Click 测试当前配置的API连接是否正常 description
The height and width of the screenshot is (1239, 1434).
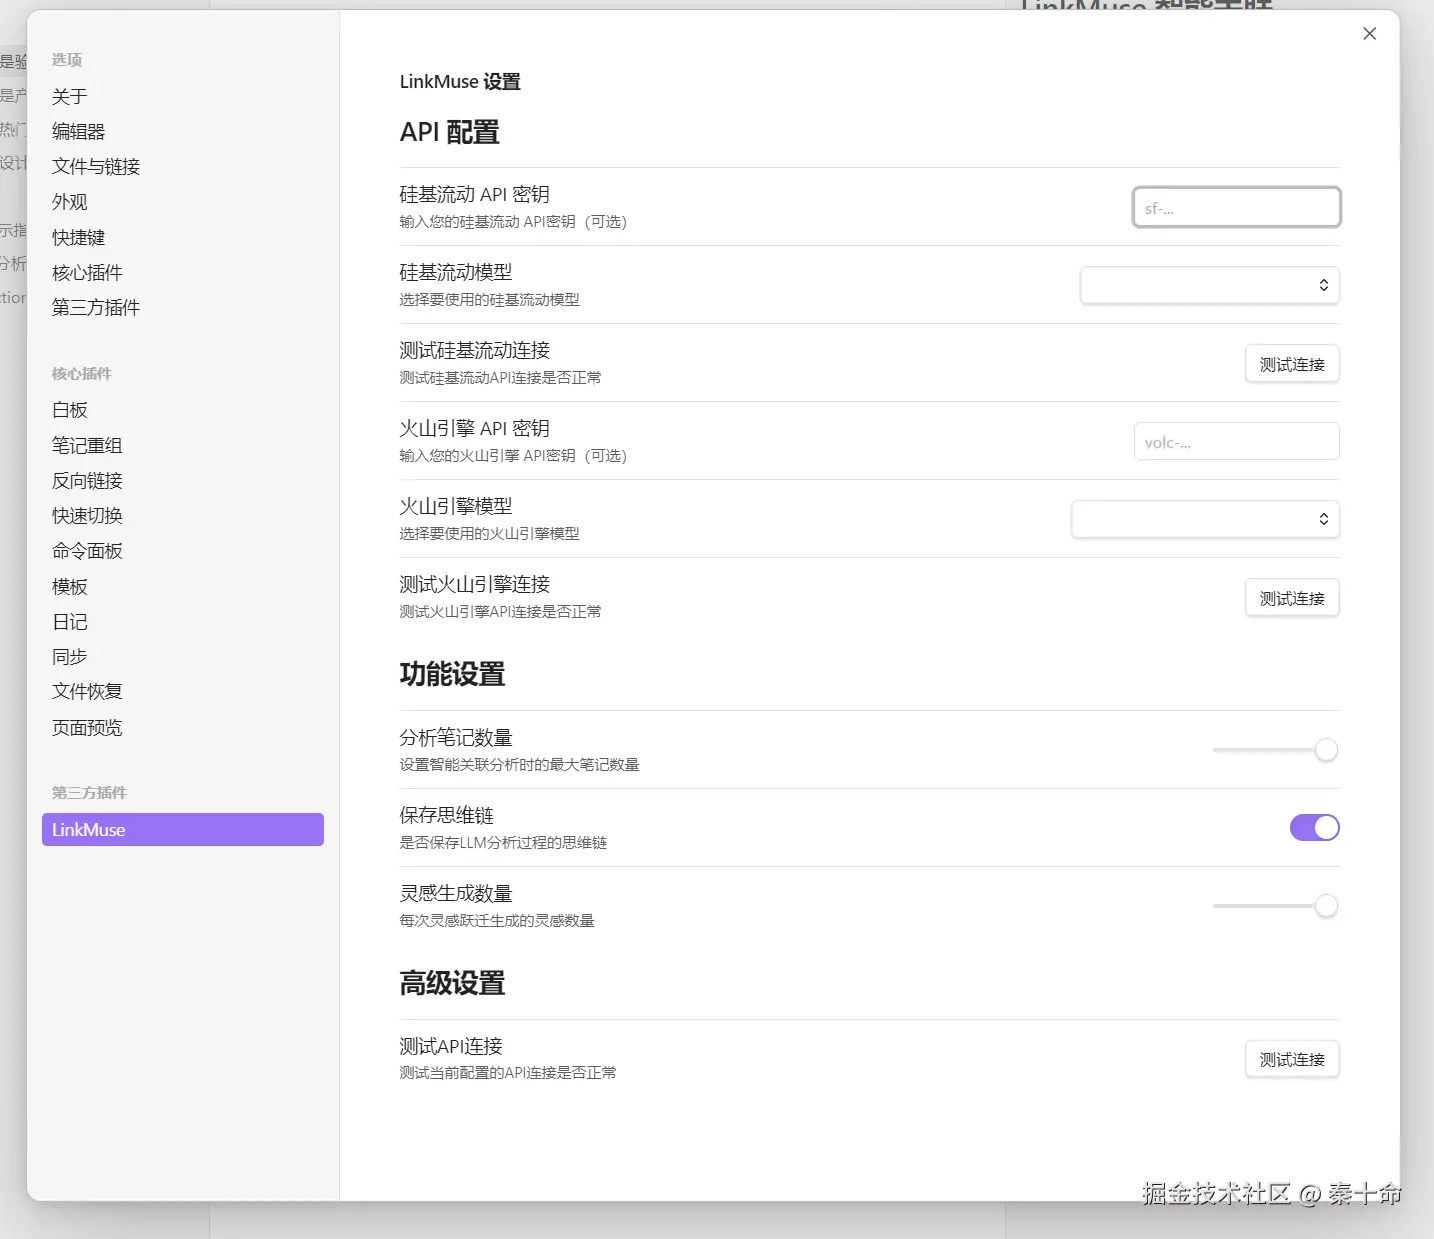click(x=508, y=1073)
